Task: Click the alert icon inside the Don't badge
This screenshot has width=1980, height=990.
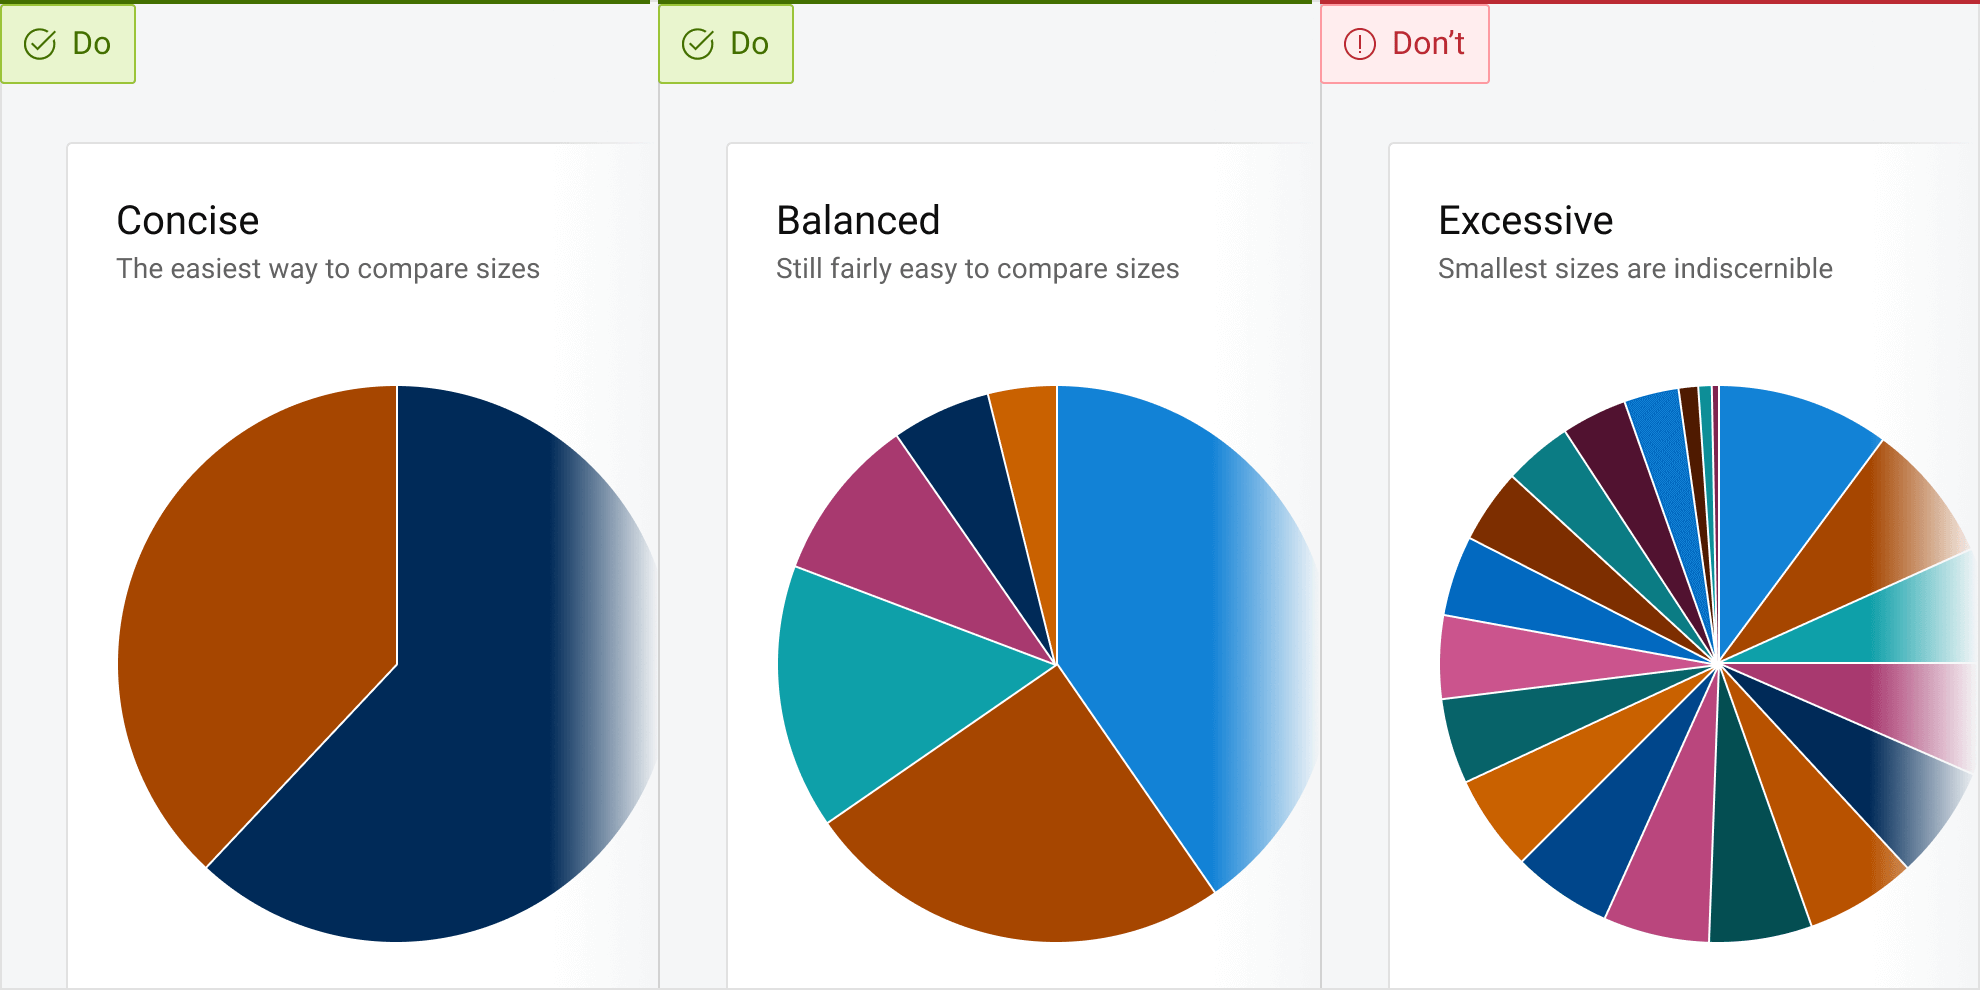Action: pos(1360,43)
